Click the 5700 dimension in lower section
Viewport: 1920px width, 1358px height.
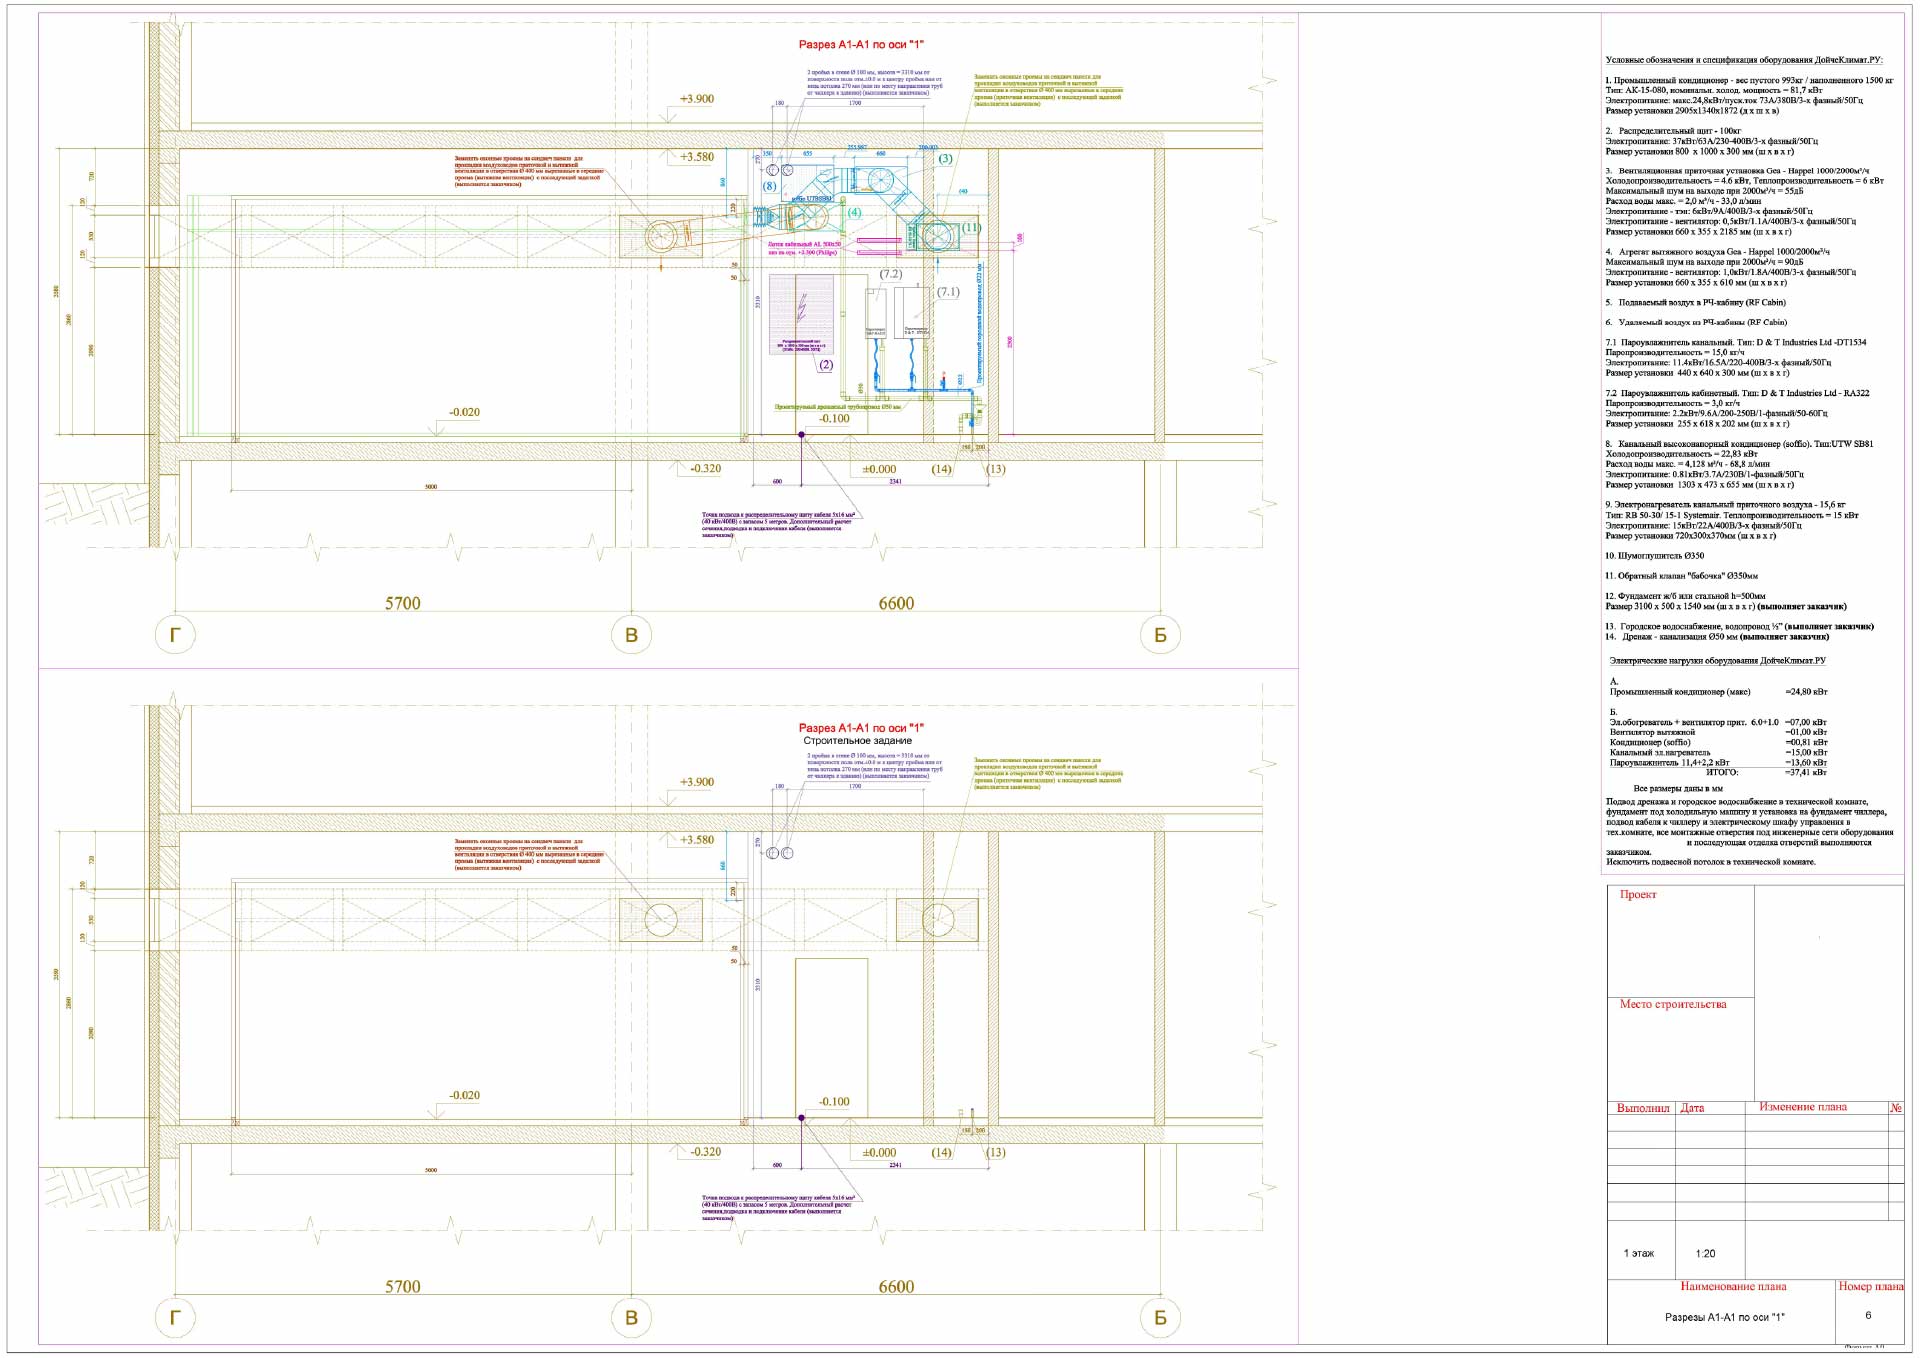coord(403,1286)
